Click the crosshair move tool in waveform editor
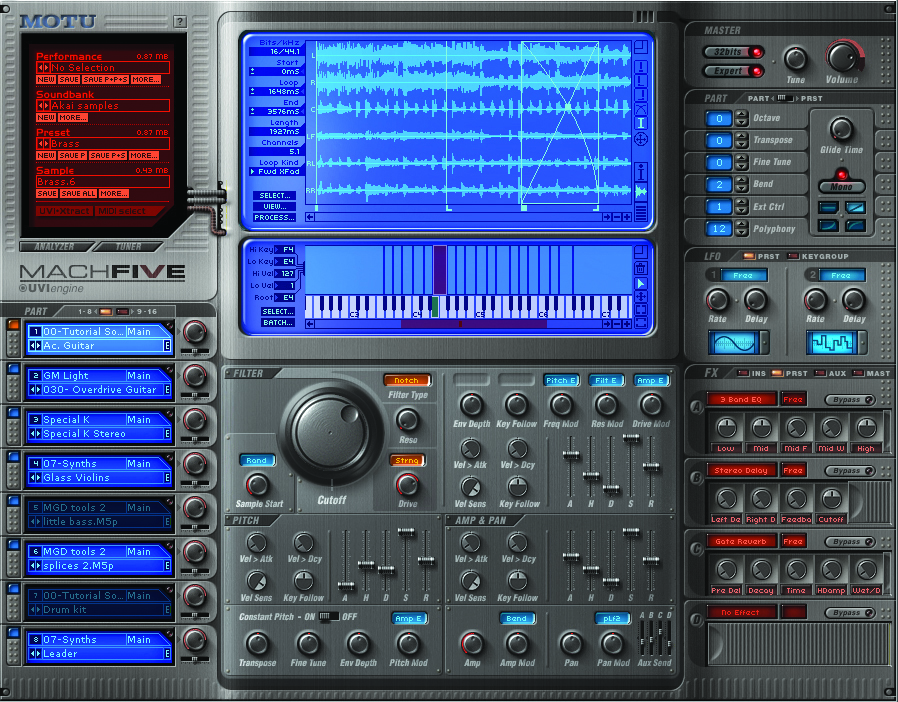This screenshot has height=702, width=898. (x=641, y=139)
